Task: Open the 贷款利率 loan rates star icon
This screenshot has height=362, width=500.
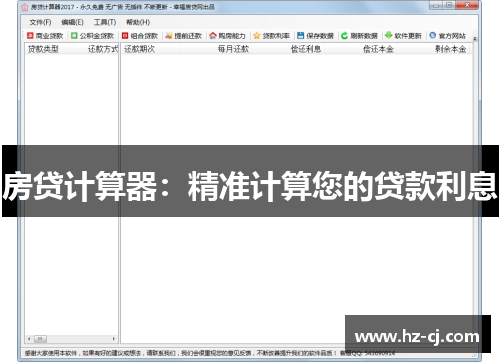Action: 256,36
